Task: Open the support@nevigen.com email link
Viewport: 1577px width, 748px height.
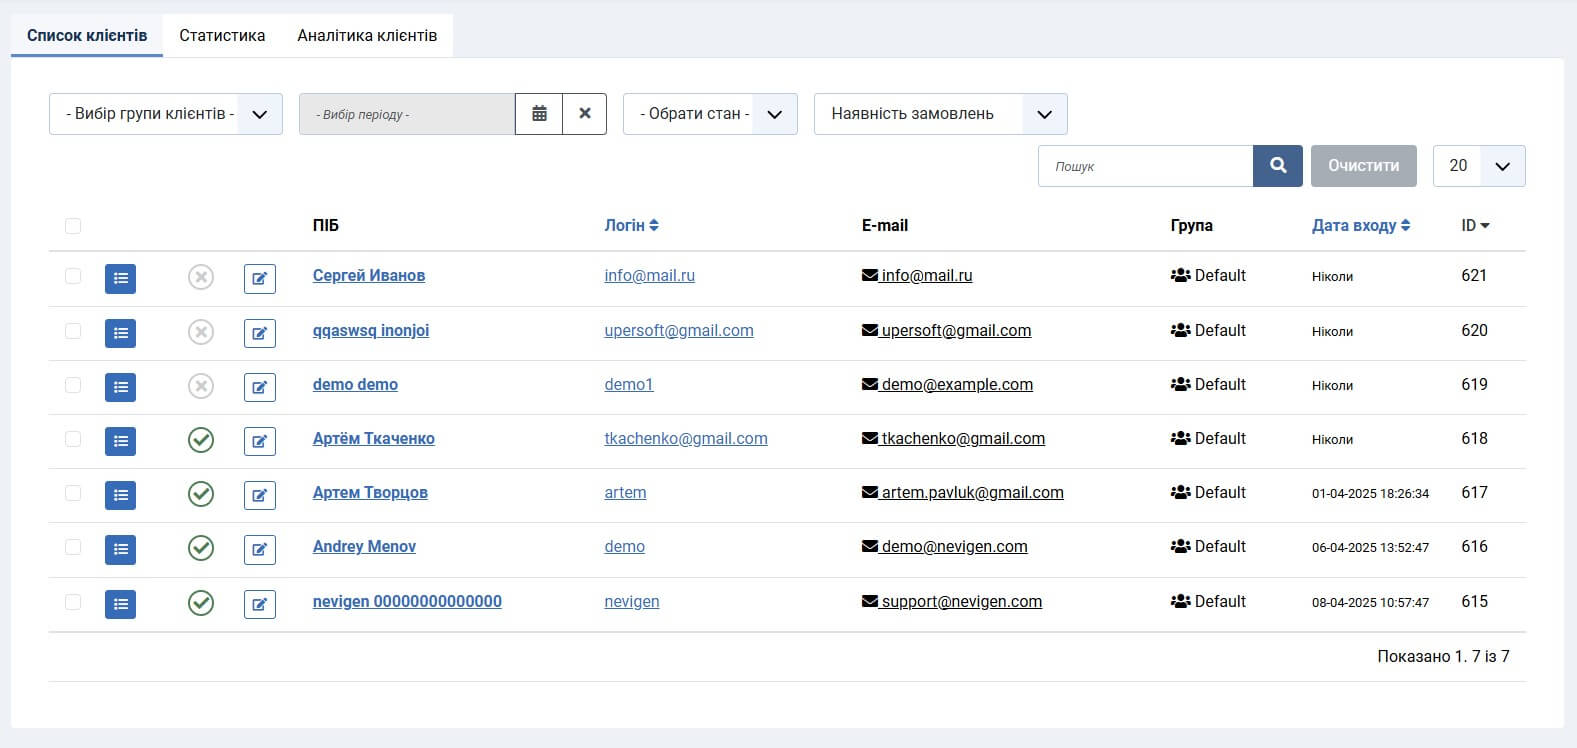Action: pos(960,602)
